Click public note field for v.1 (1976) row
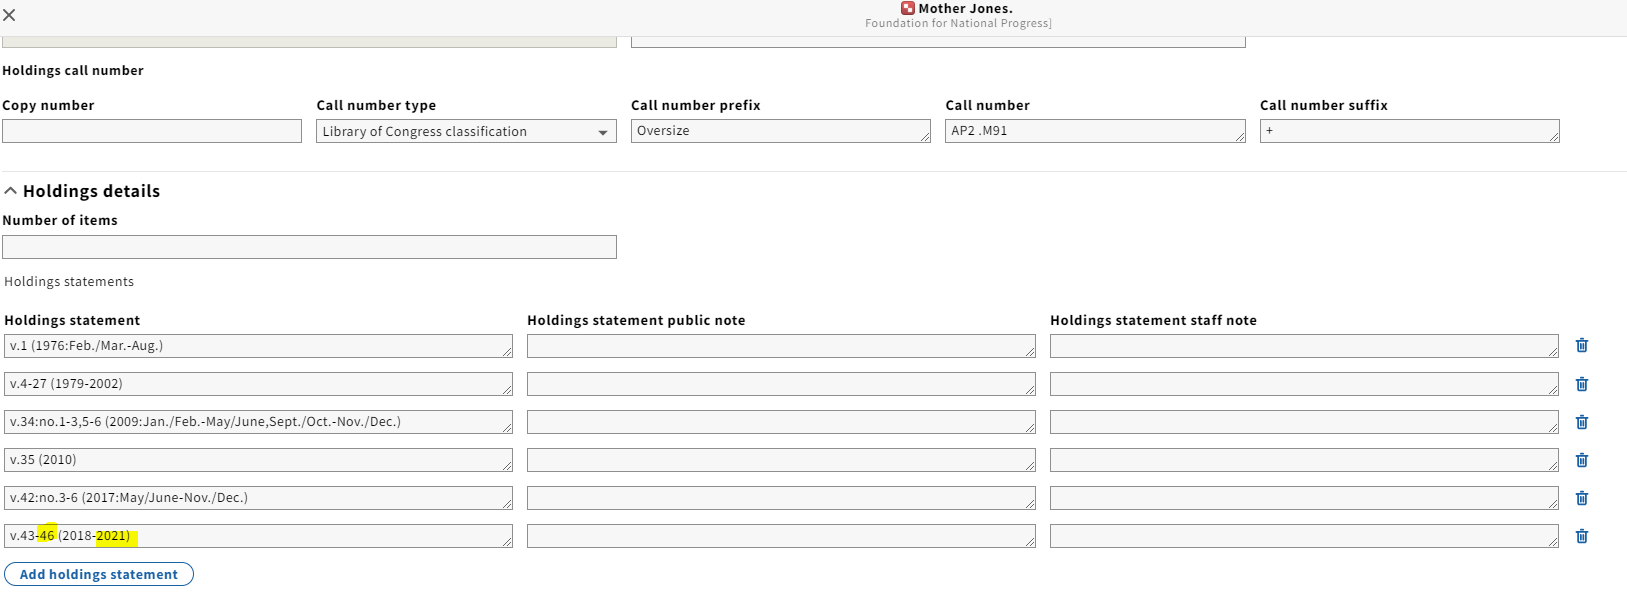The width and height of the screenshot is (1627, 605). point(781,346)
